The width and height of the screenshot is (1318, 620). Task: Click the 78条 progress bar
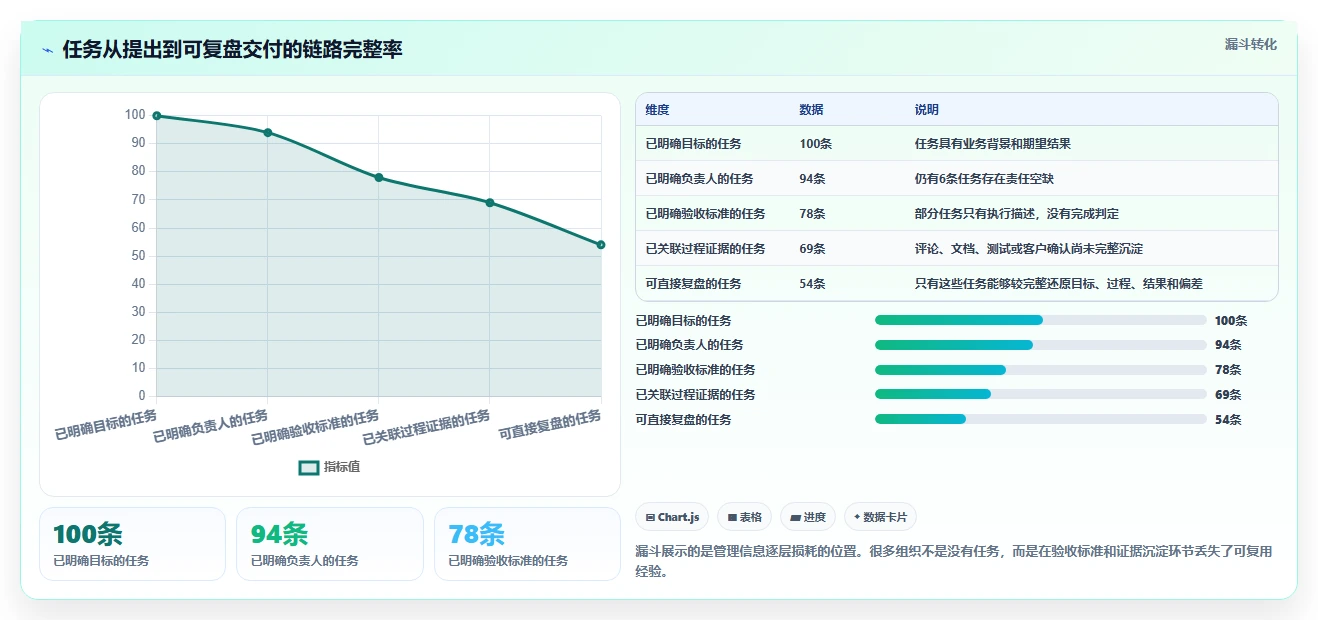[1040, 370]
